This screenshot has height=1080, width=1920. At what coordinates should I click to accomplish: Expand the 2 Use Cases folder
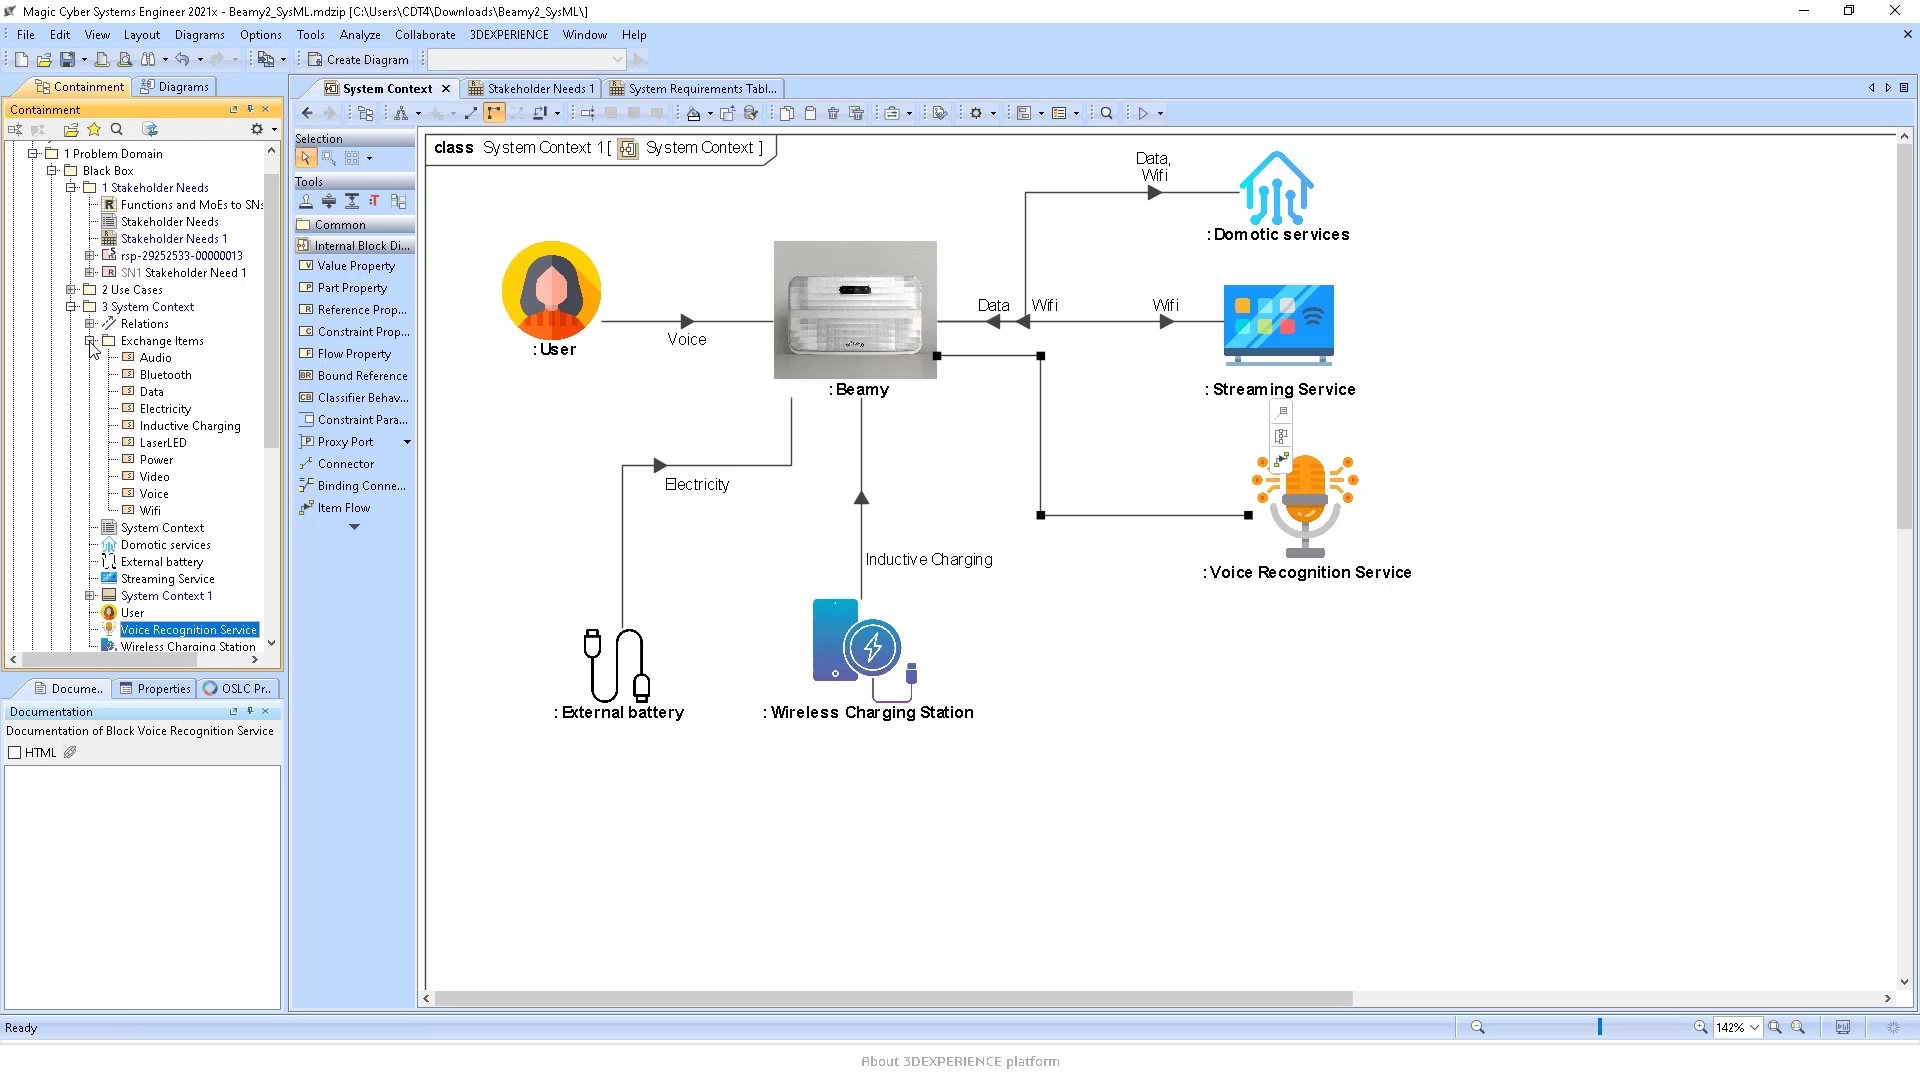click(x=71, y=290)
